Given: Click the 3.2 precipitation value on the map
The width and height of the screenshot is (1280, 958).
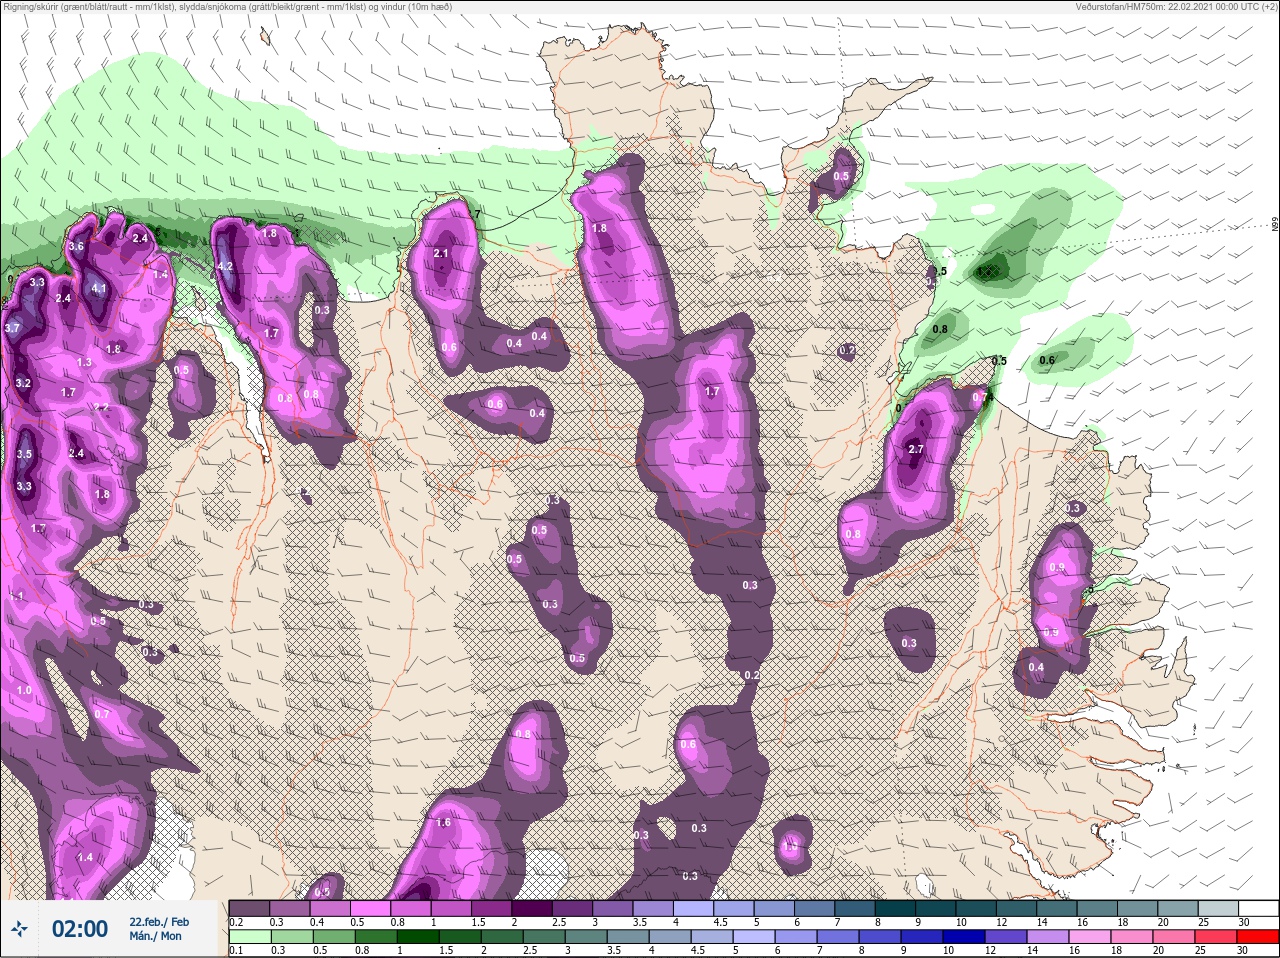Looking at the screenshot, I should 24,384.
